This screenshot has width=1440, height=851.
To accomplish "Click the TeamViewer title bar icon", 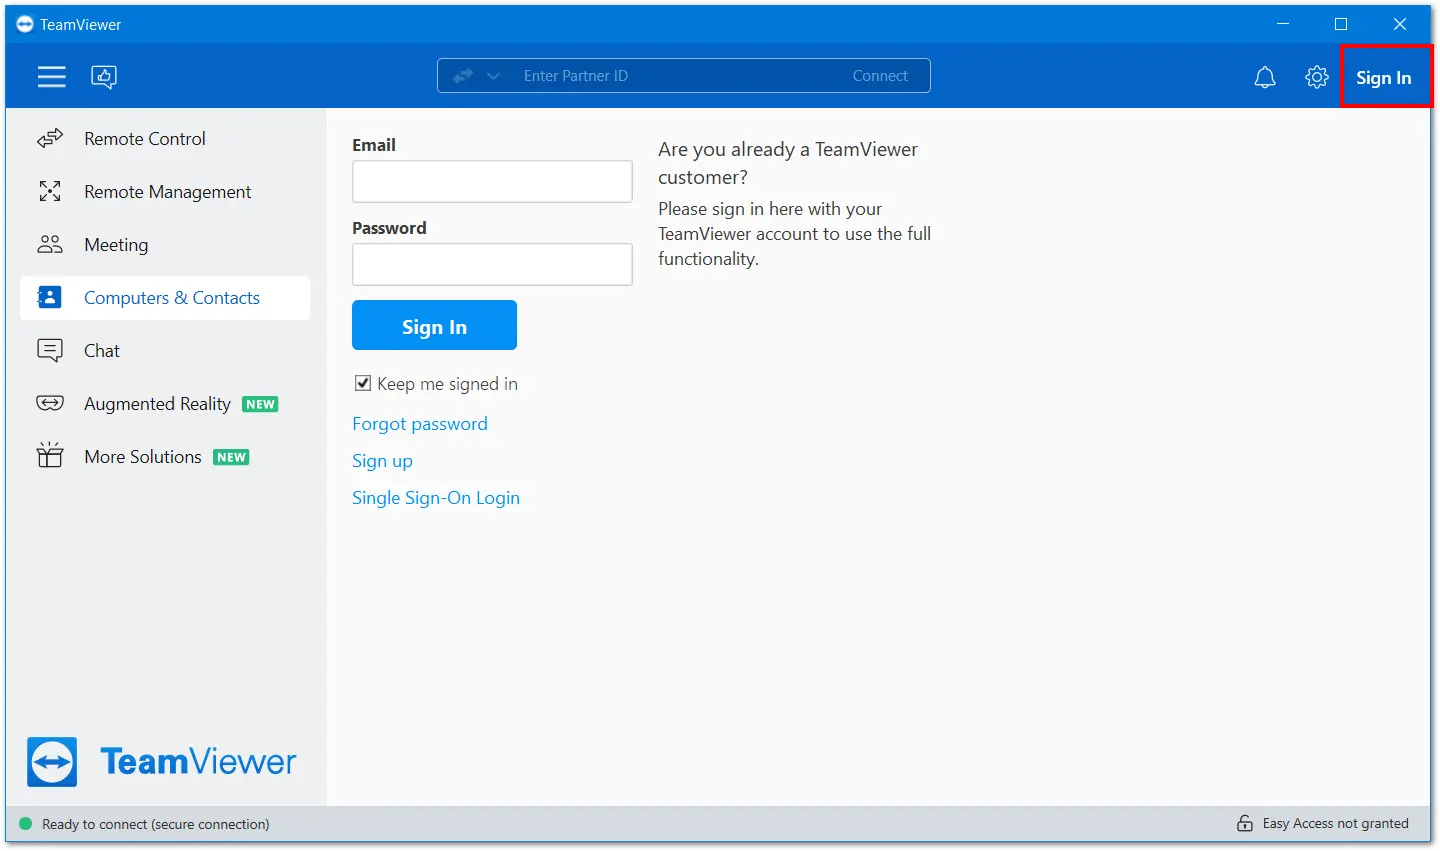I will point(25,24).
